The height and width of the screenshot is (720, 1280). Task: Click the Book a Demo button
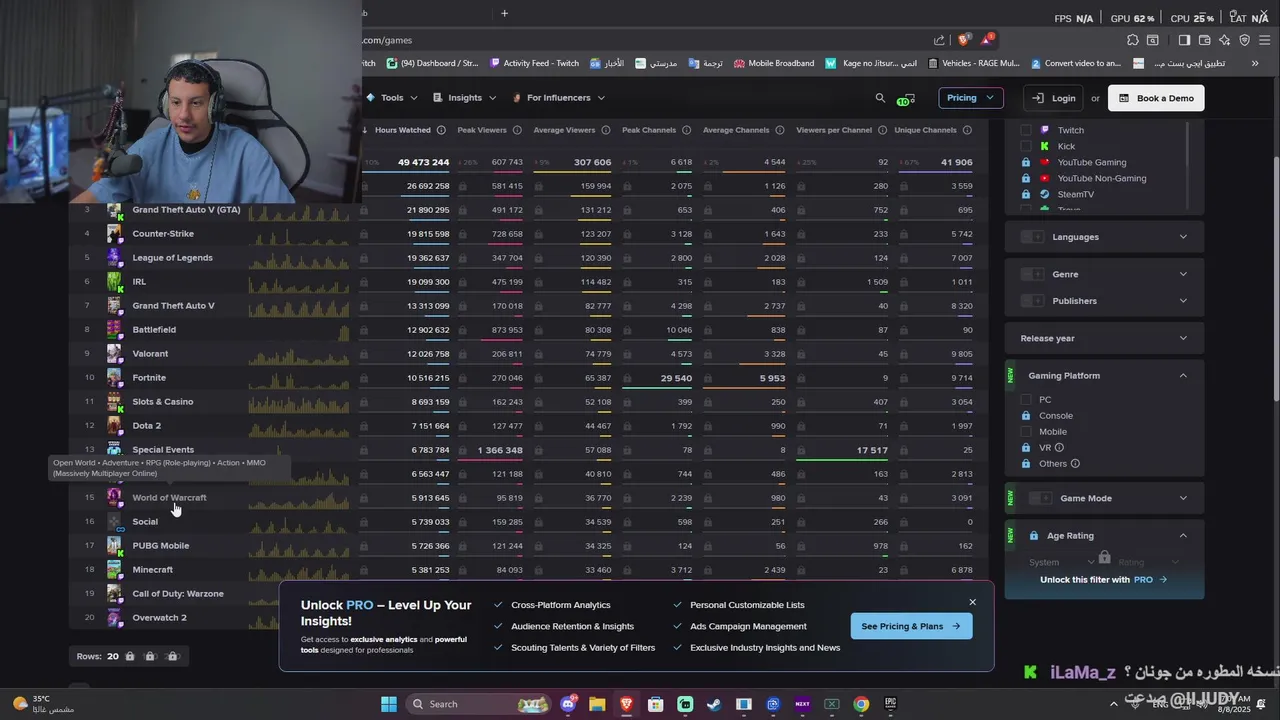pyautogui.click(x=1156, y=98)
